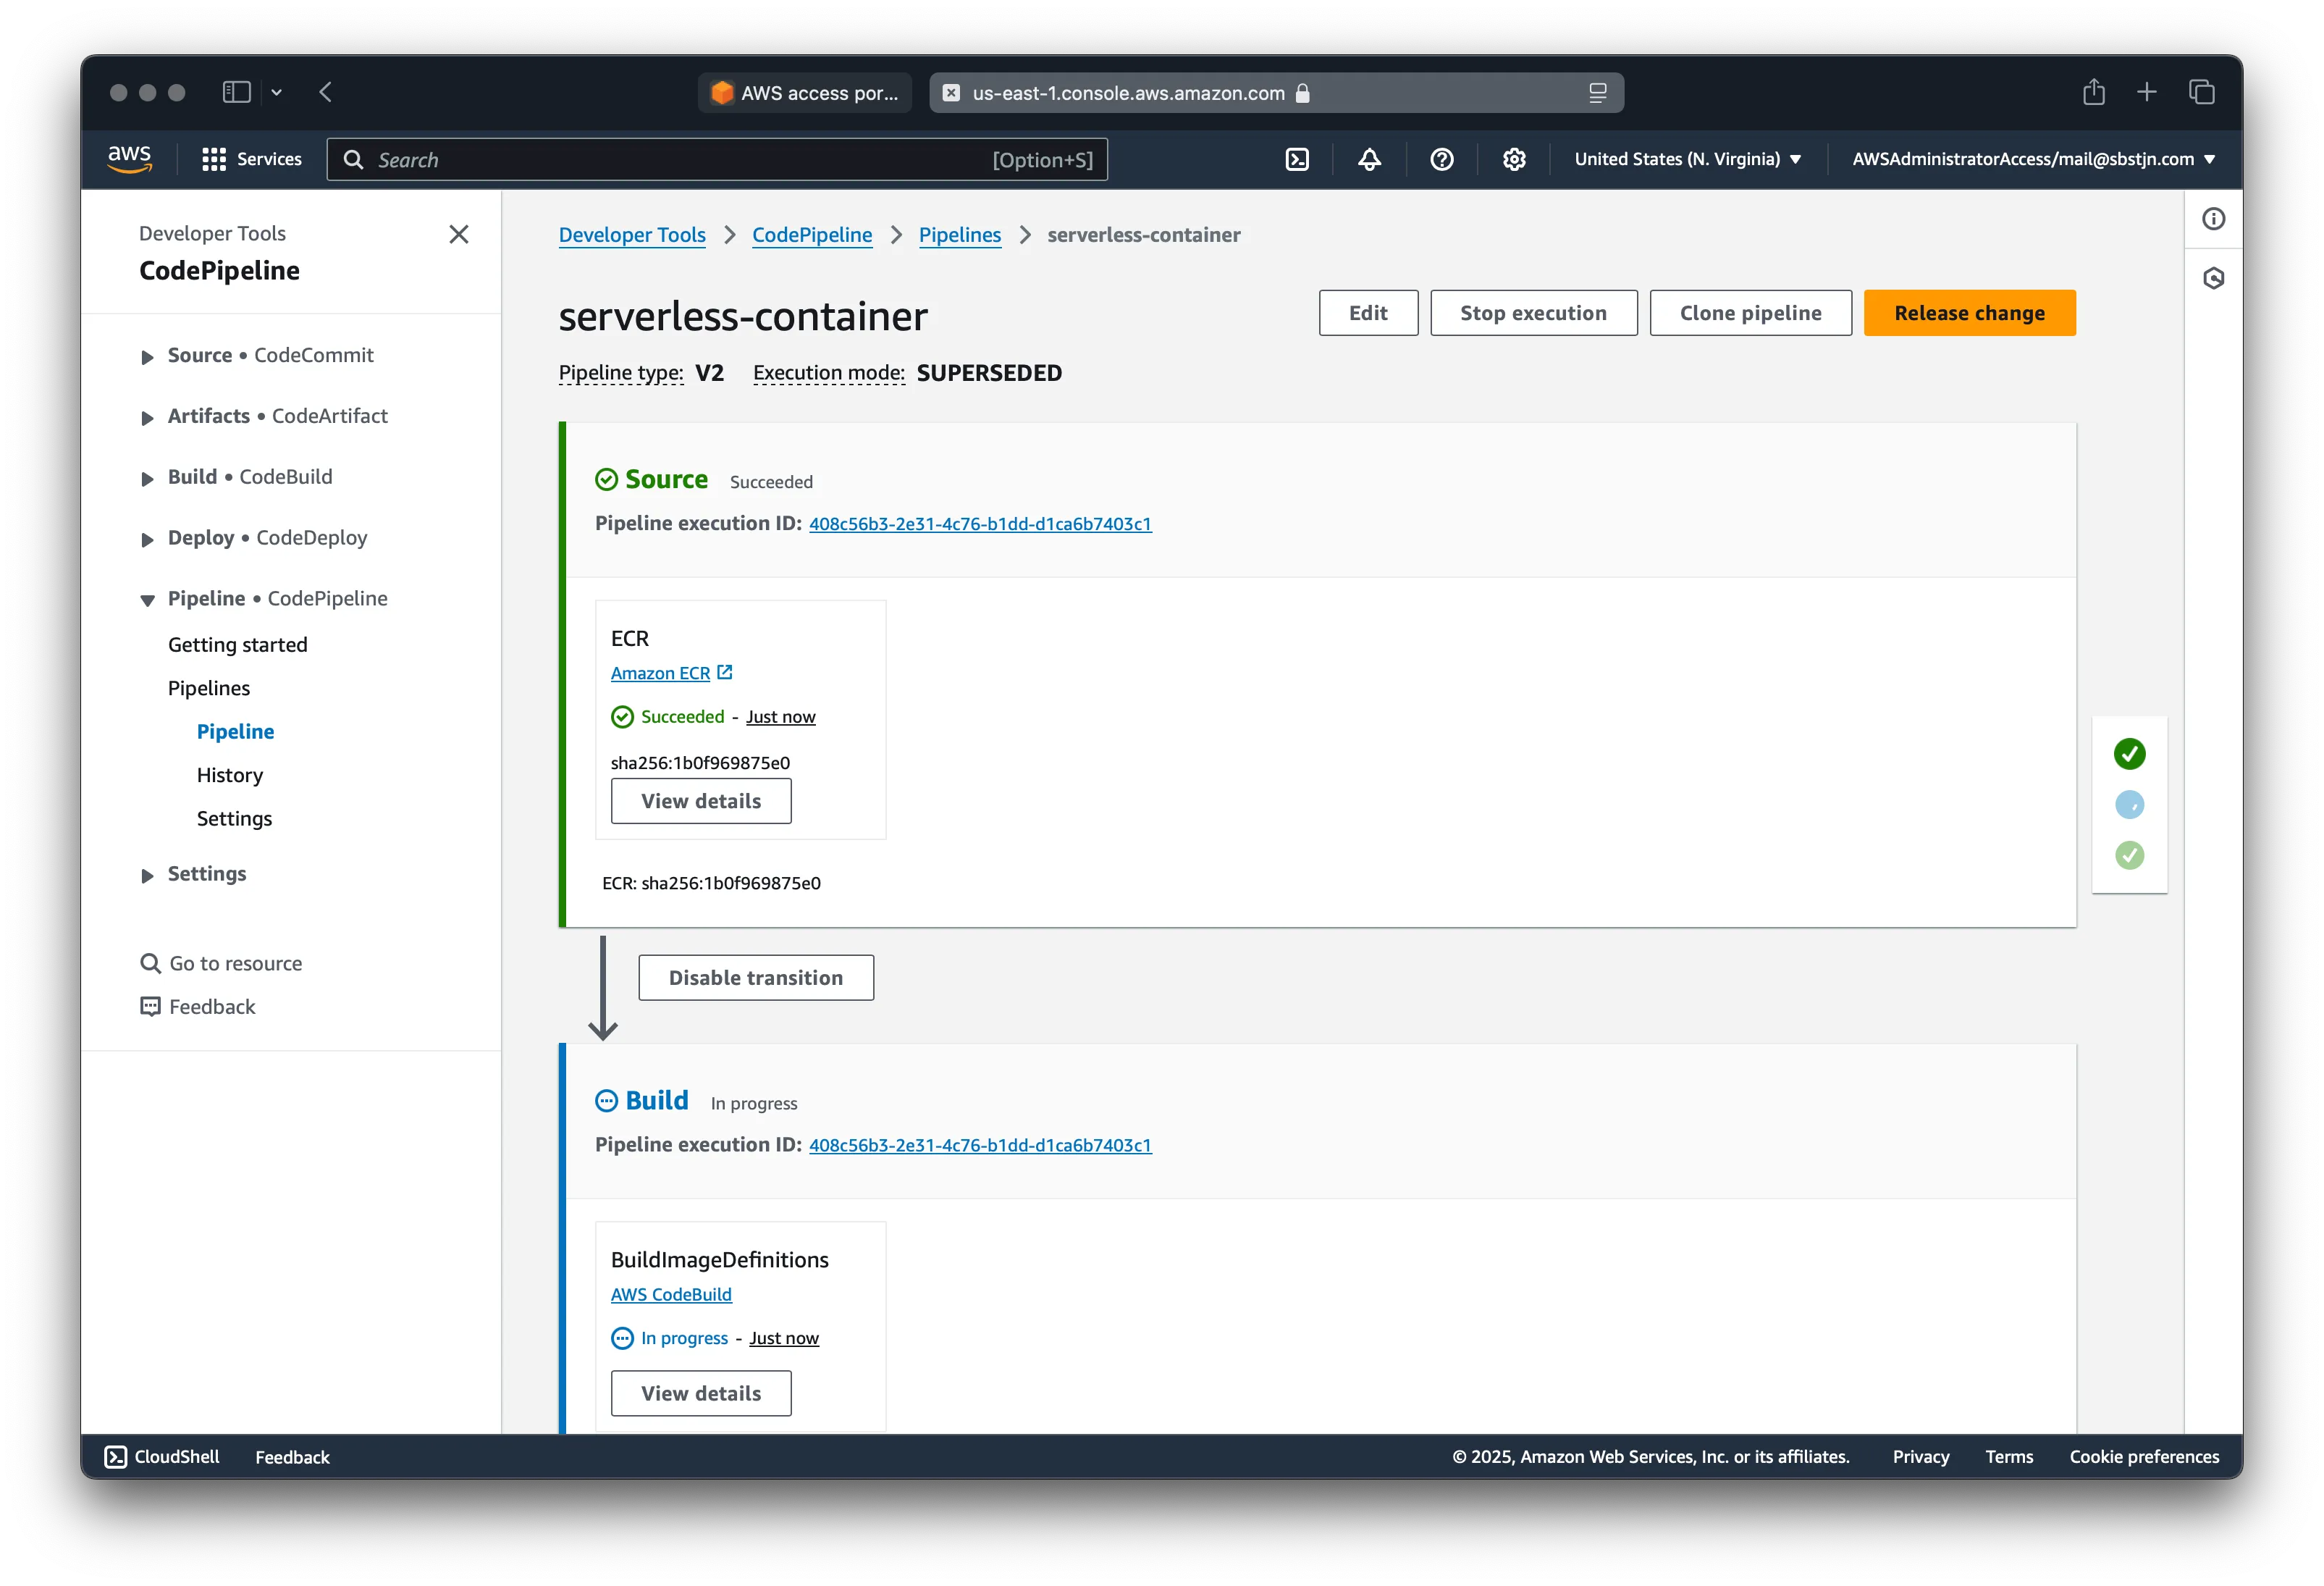Viewport: 2324px width, 1586px height.
Task: Select the Pipeline sidebar item
Action: (x=235, y=732)
